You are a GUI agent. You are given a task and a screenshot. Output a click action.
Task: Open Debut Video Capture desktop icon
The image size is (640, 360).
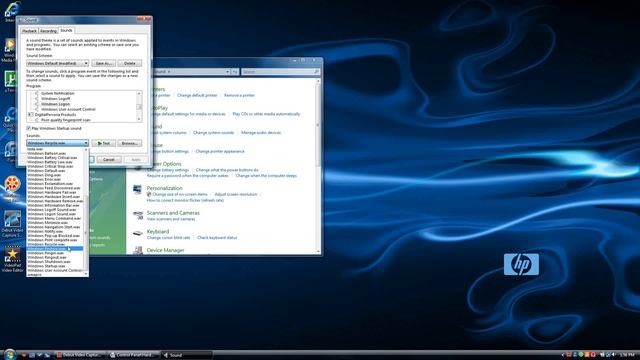pyautogui.click(x=12, y=224)
